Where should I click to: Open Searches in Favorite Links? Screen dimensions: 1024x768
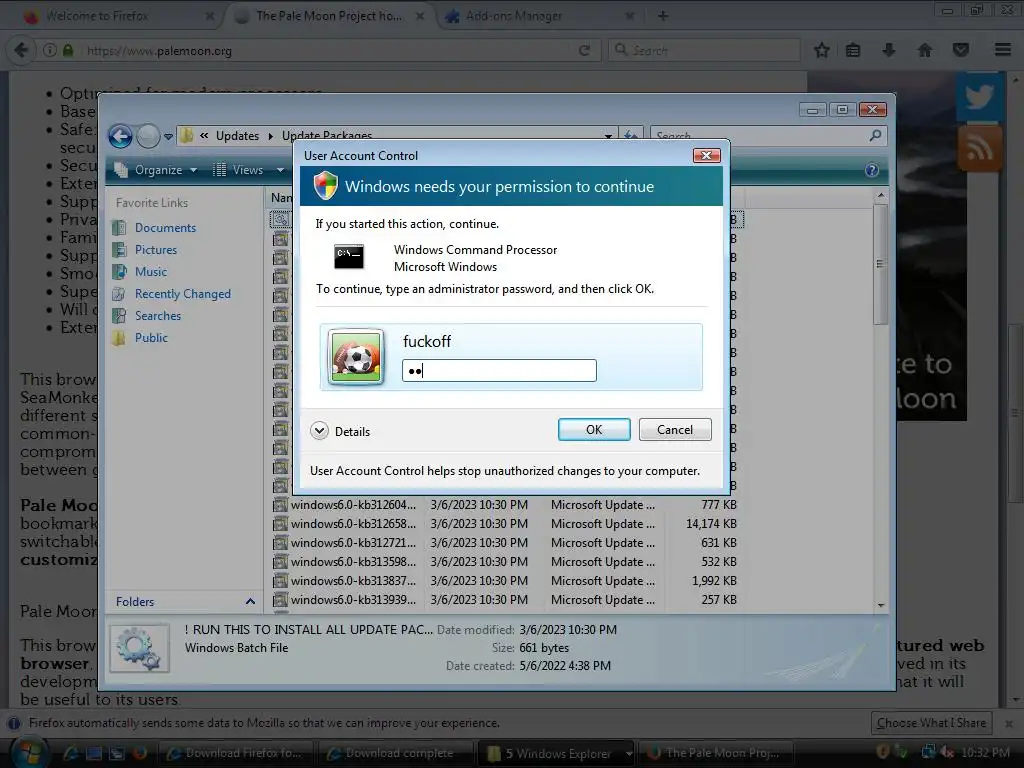coord(158,315)
